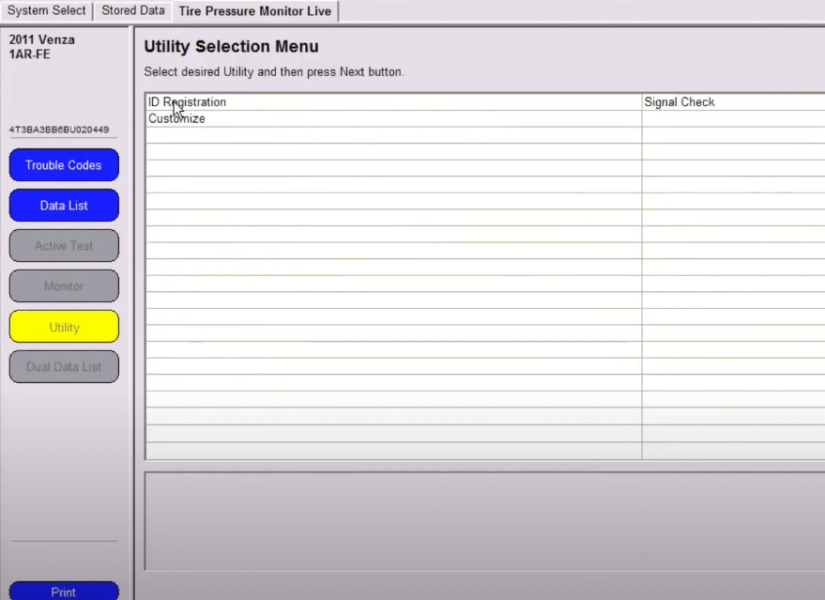Select the Tire Pressure Monitor Live tab
The image size is (825, 600).
pos(255,11)
